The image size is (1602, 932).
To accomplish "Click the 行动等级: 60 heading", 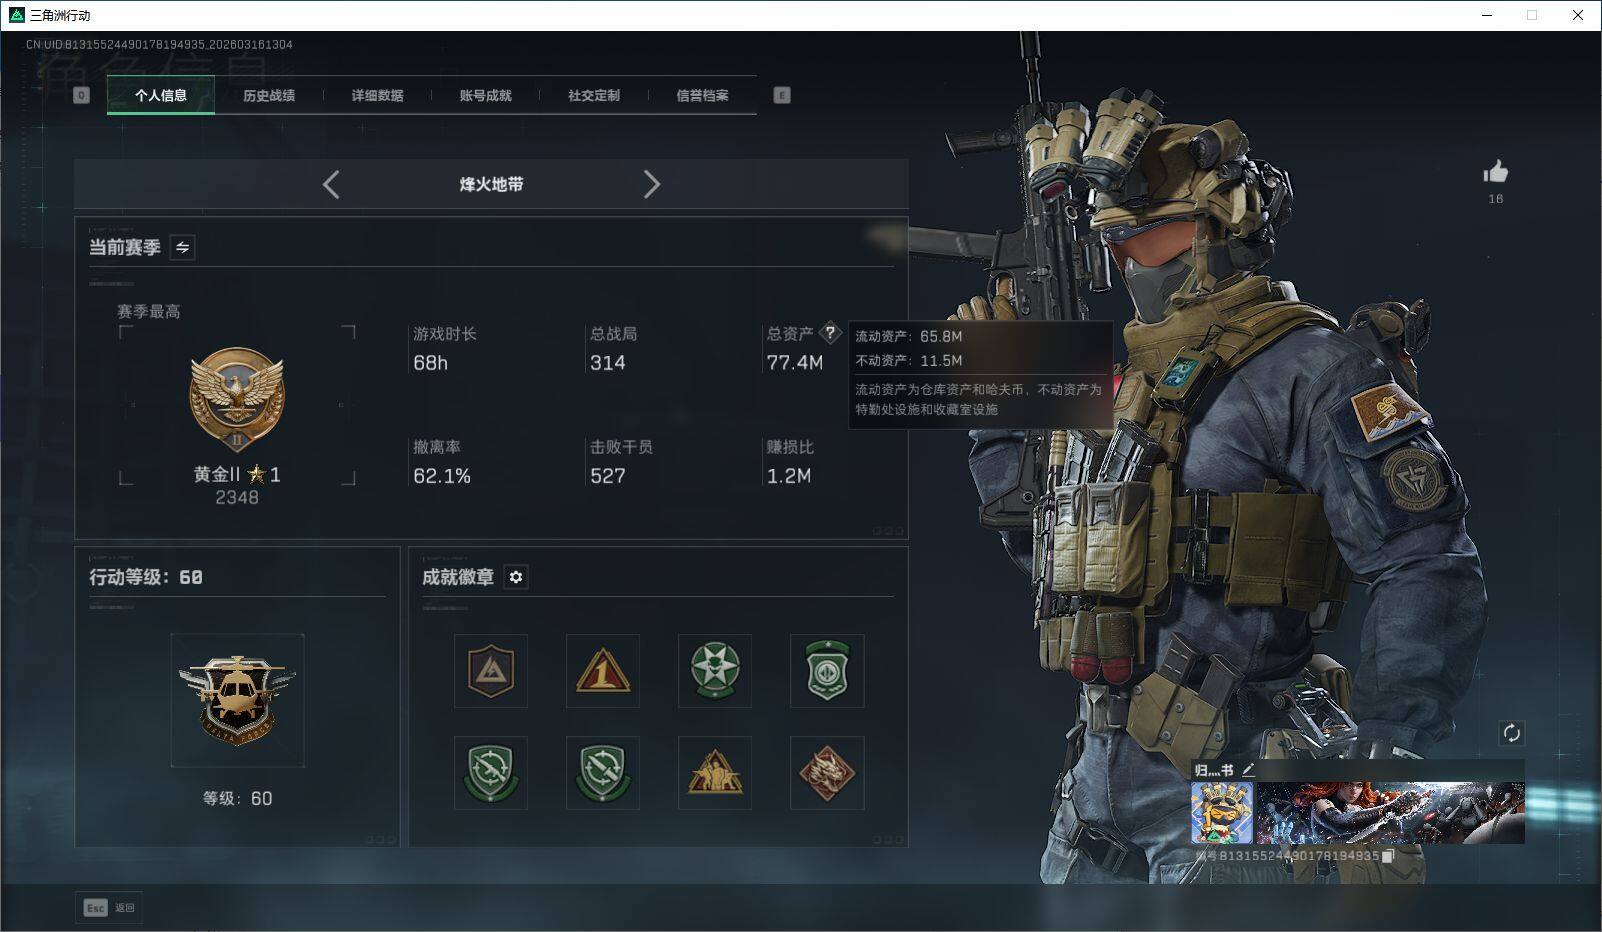I will click(x=146, y=577).
